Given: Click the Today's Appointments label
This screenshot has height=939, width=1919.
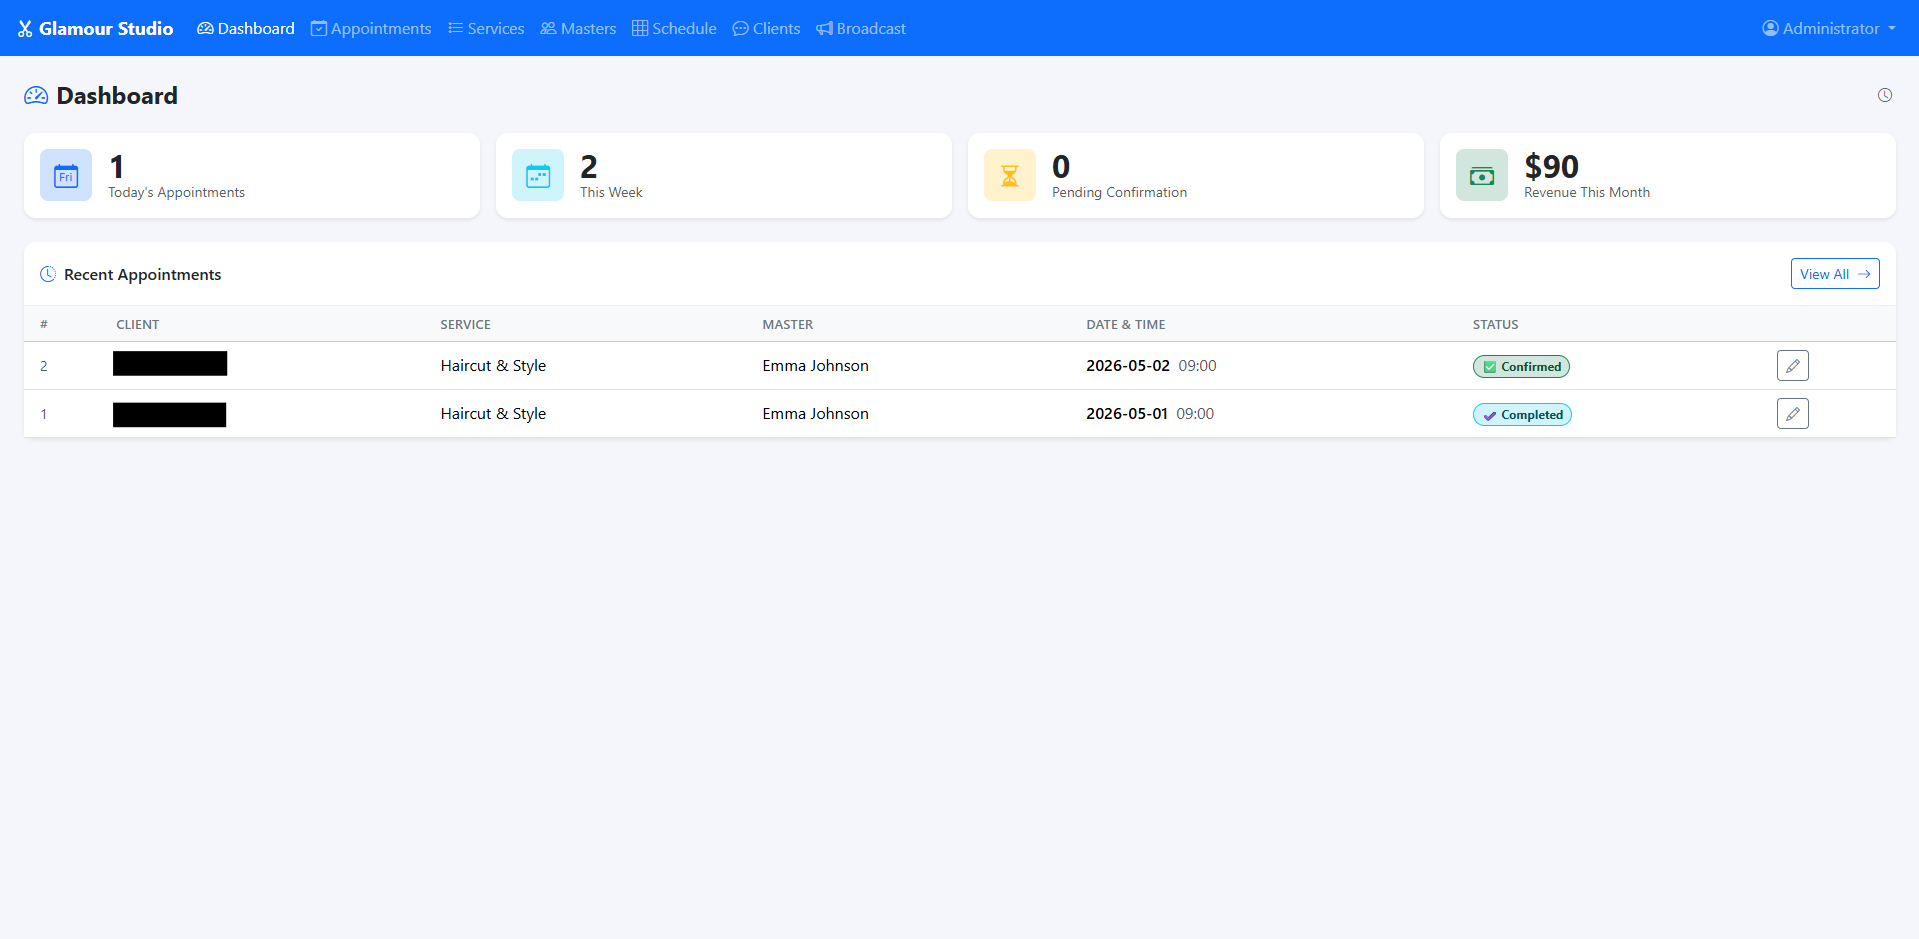Looking at the screenshot, I should [177, 192].
